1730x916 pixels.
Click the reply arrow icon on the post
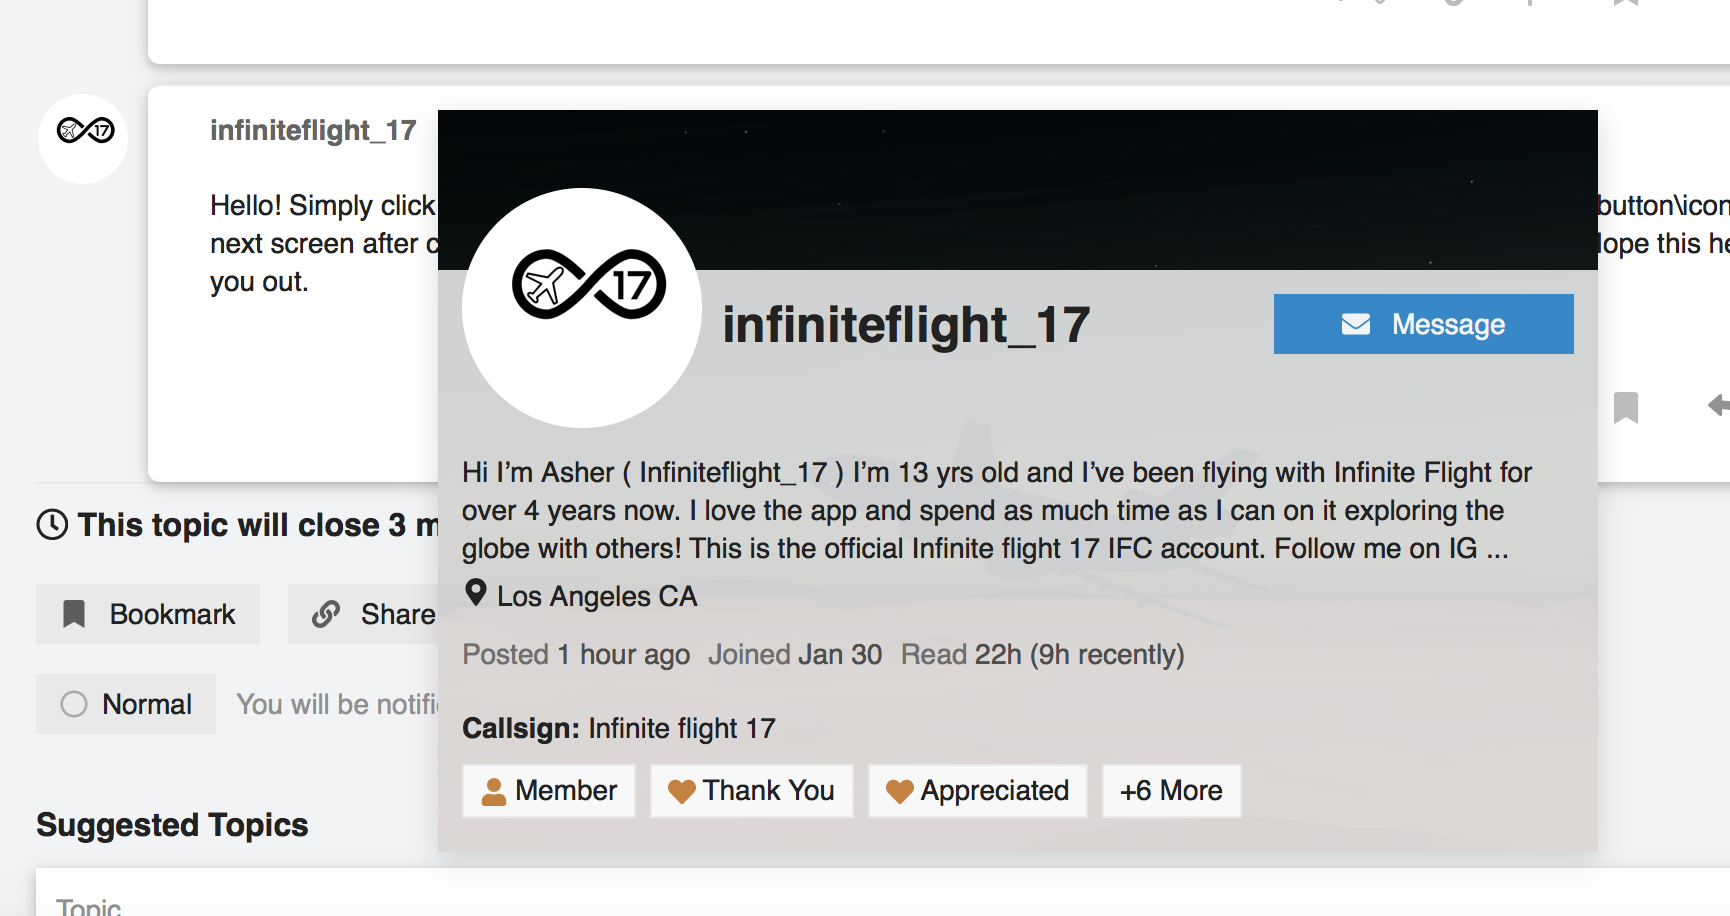click(1718, 405)
